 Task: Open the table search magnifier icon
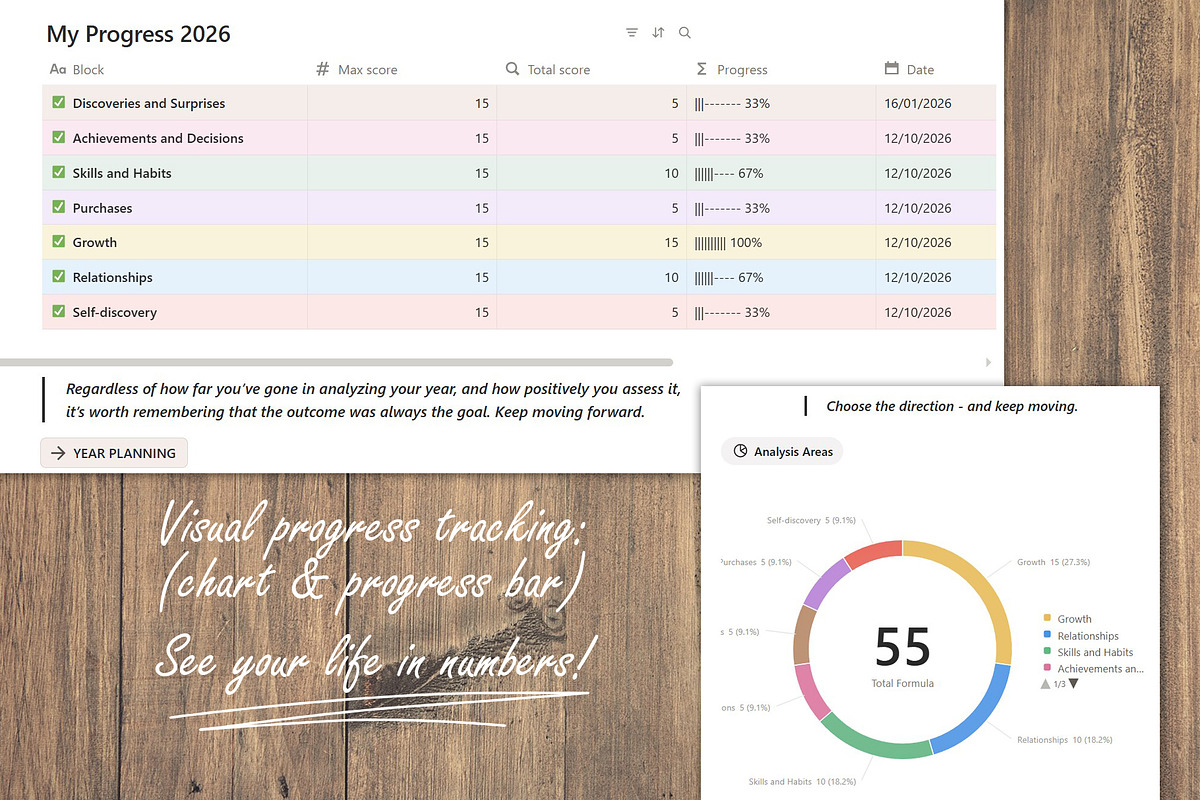[x=685, y=33]
